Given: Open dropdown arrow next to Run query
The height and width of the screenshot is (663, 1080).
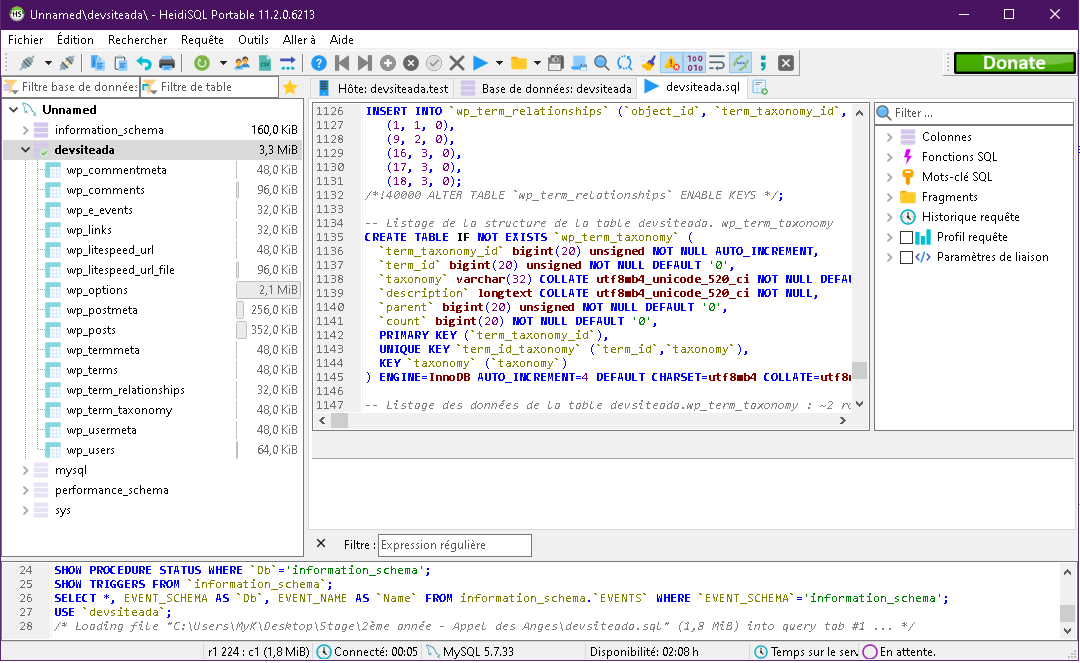Looking at the screenshot, I should [499, 63].
